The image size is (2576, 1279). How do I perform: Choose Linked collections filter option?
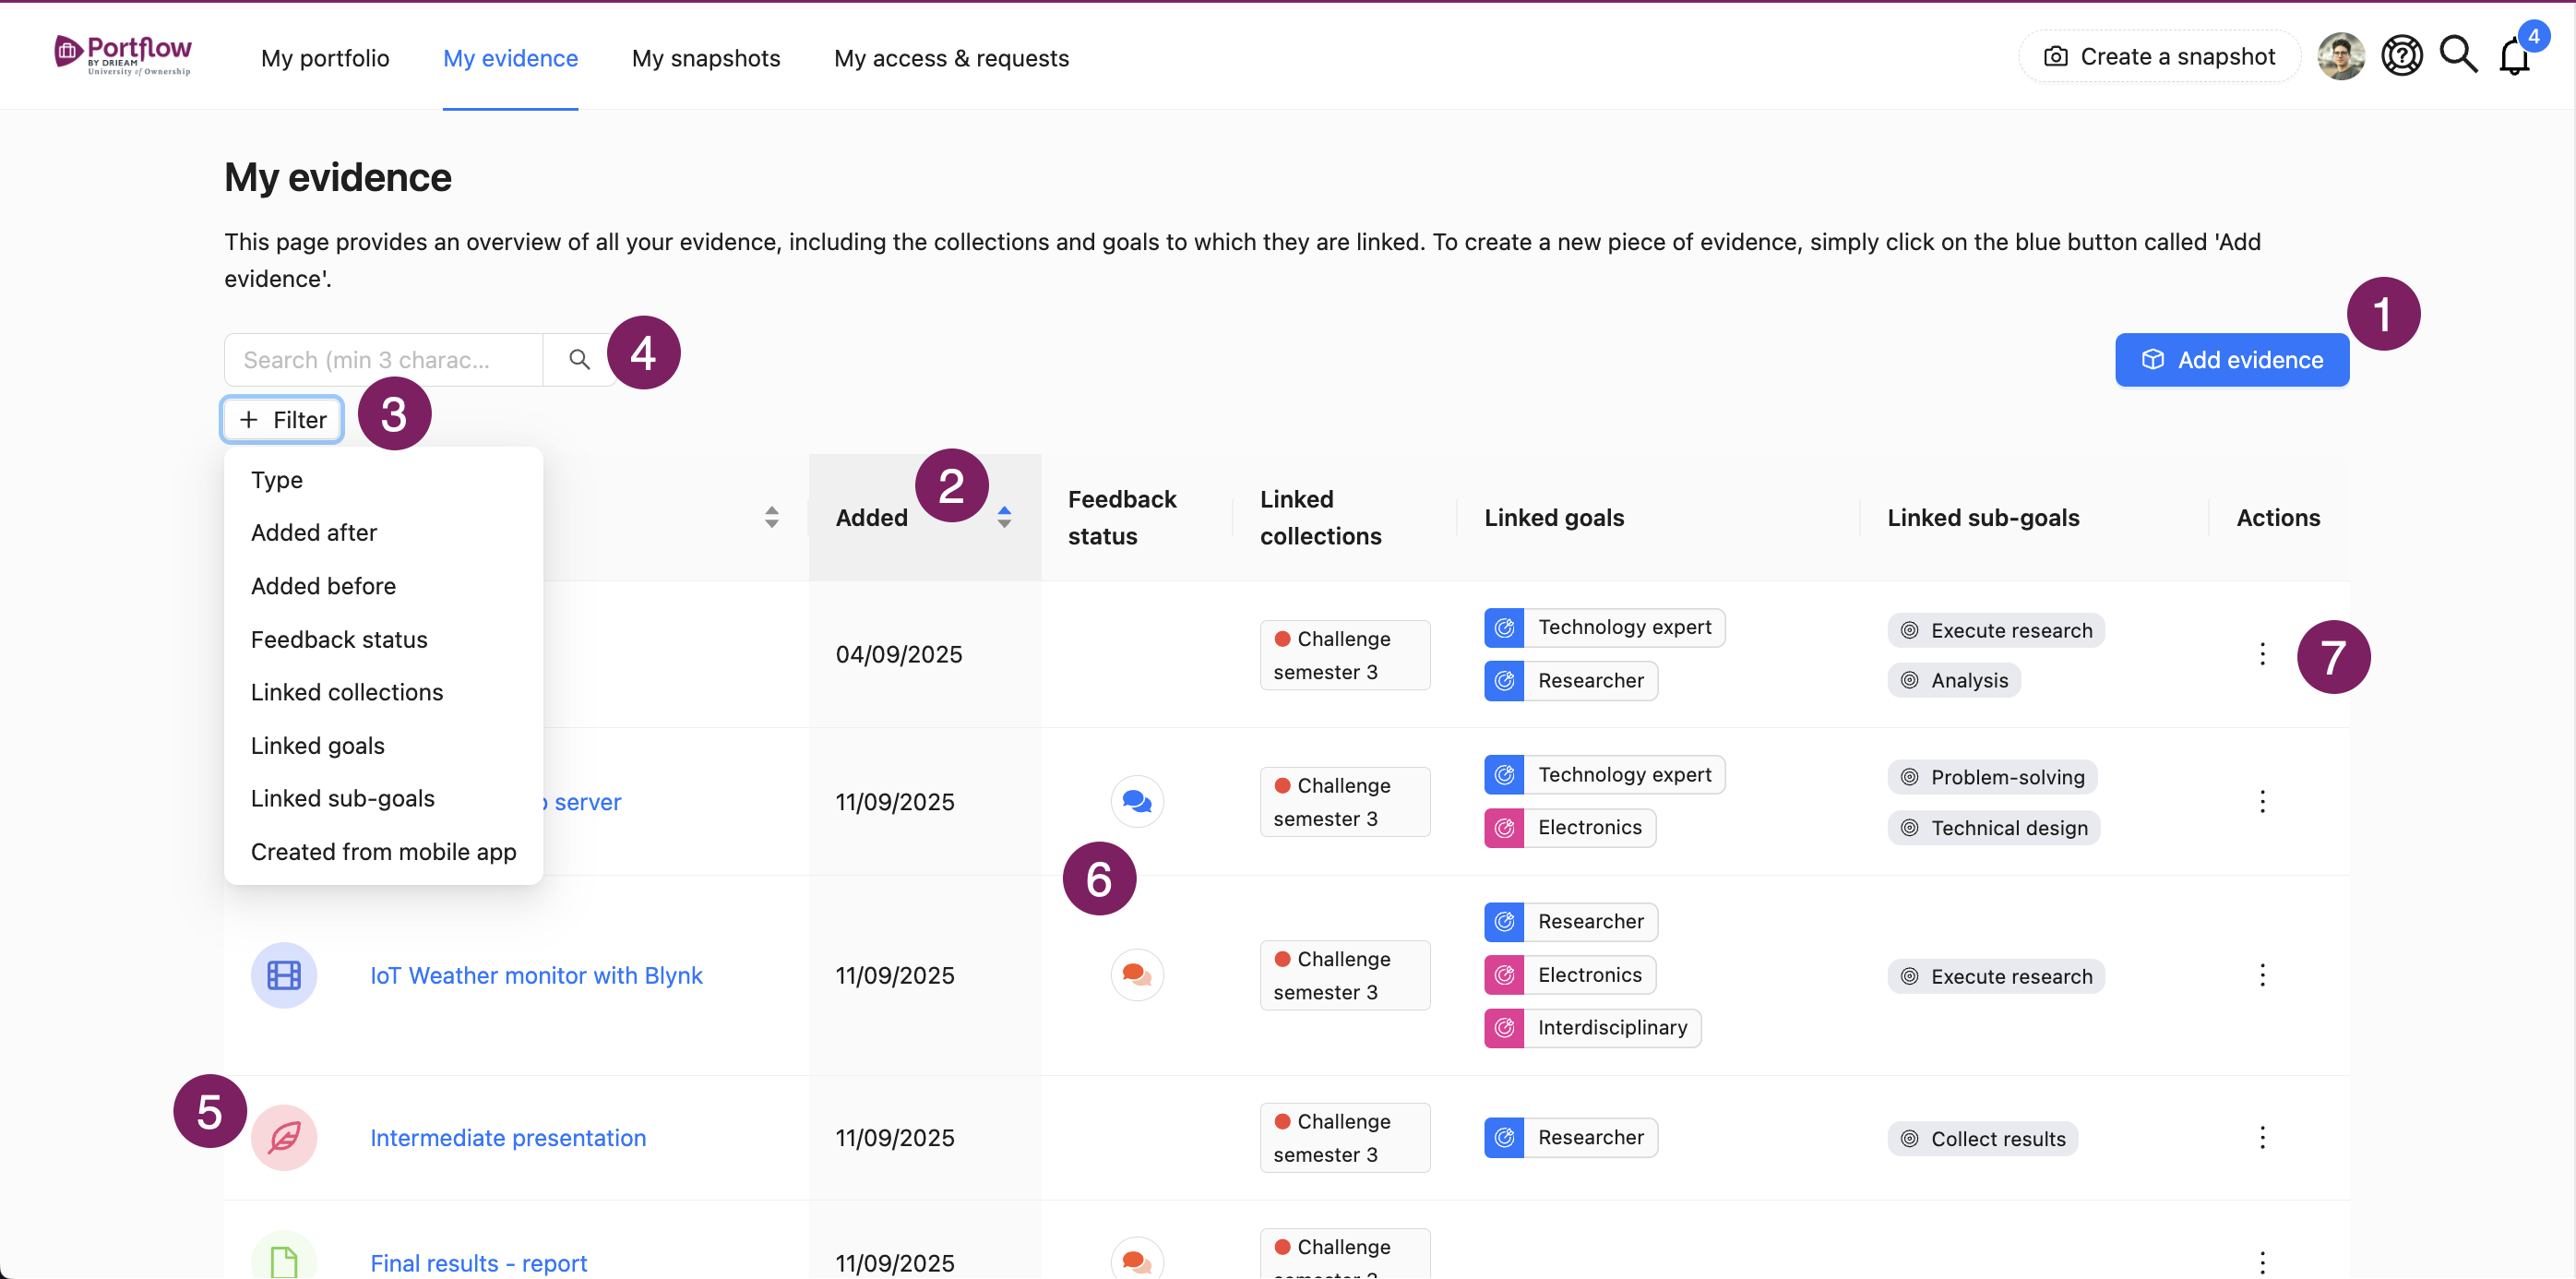coord(383,692)
